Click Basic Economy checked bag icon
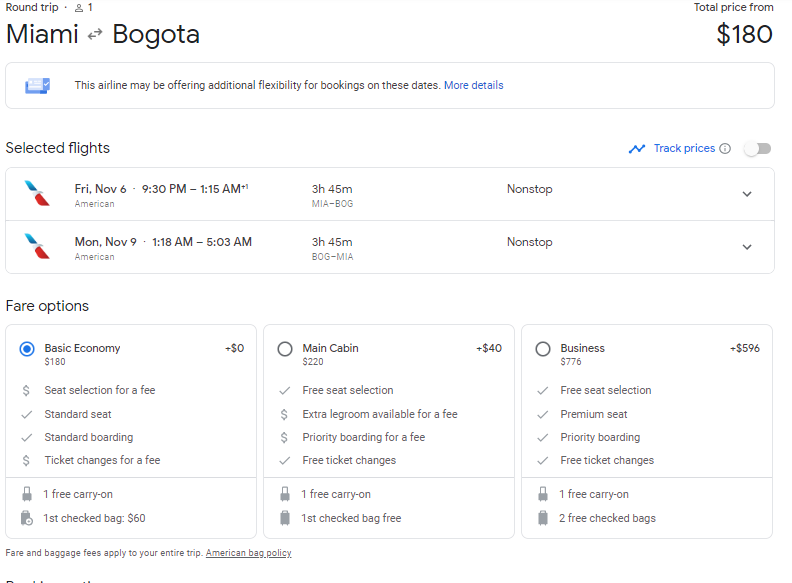 coord(26,518)
